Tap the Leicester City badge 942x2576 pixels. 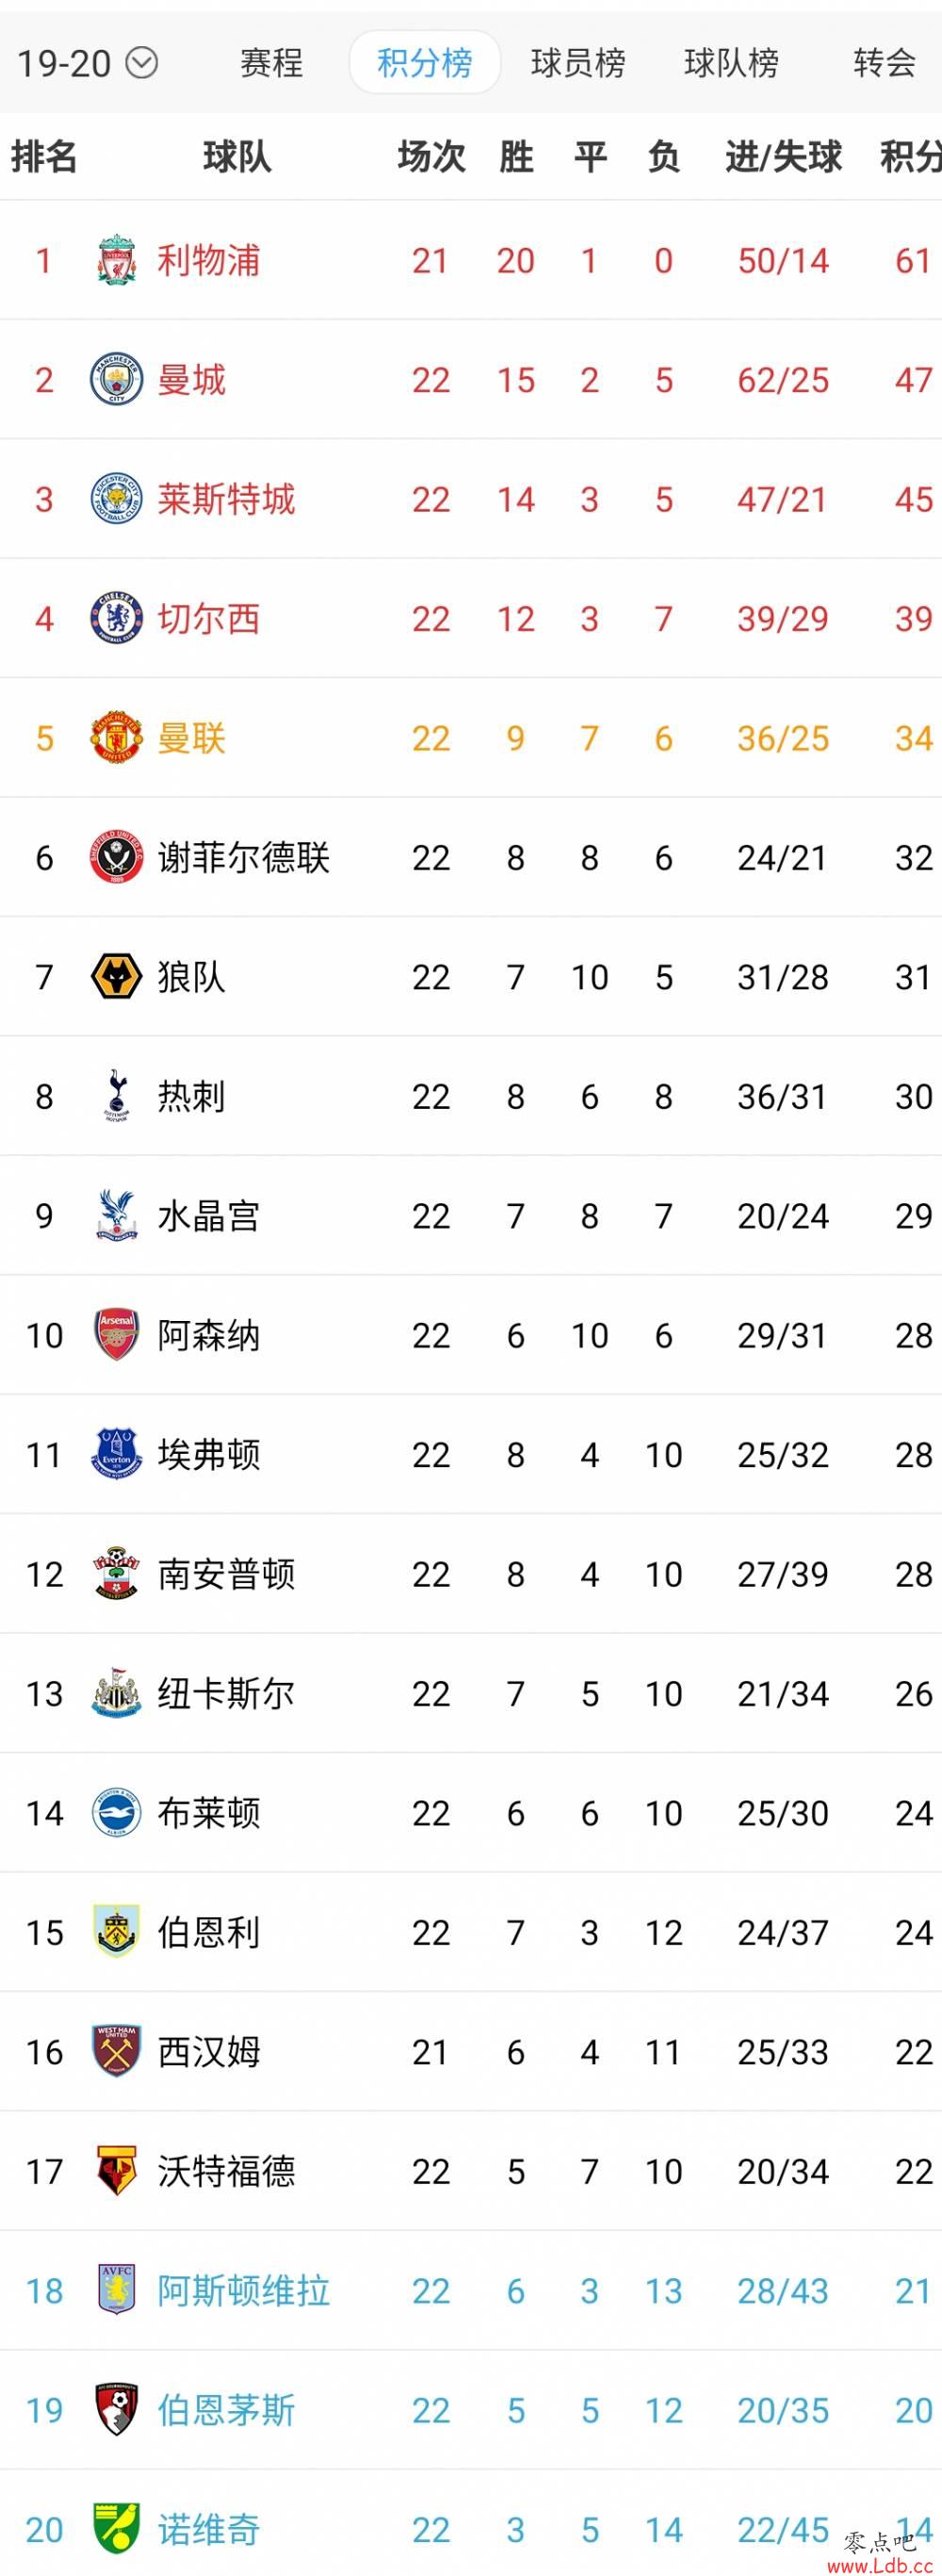tap(117, 498)
